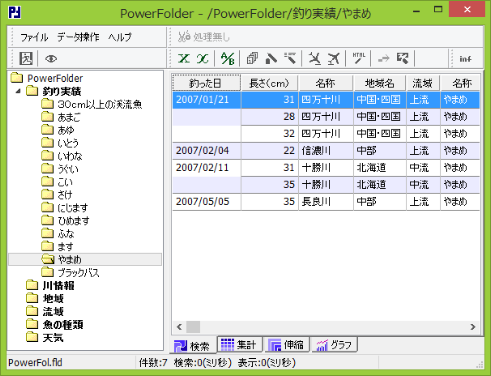Click the plain pencil edit icon
Image resolution: width=491 pixels, height=376 pixels.
[271, 59]
